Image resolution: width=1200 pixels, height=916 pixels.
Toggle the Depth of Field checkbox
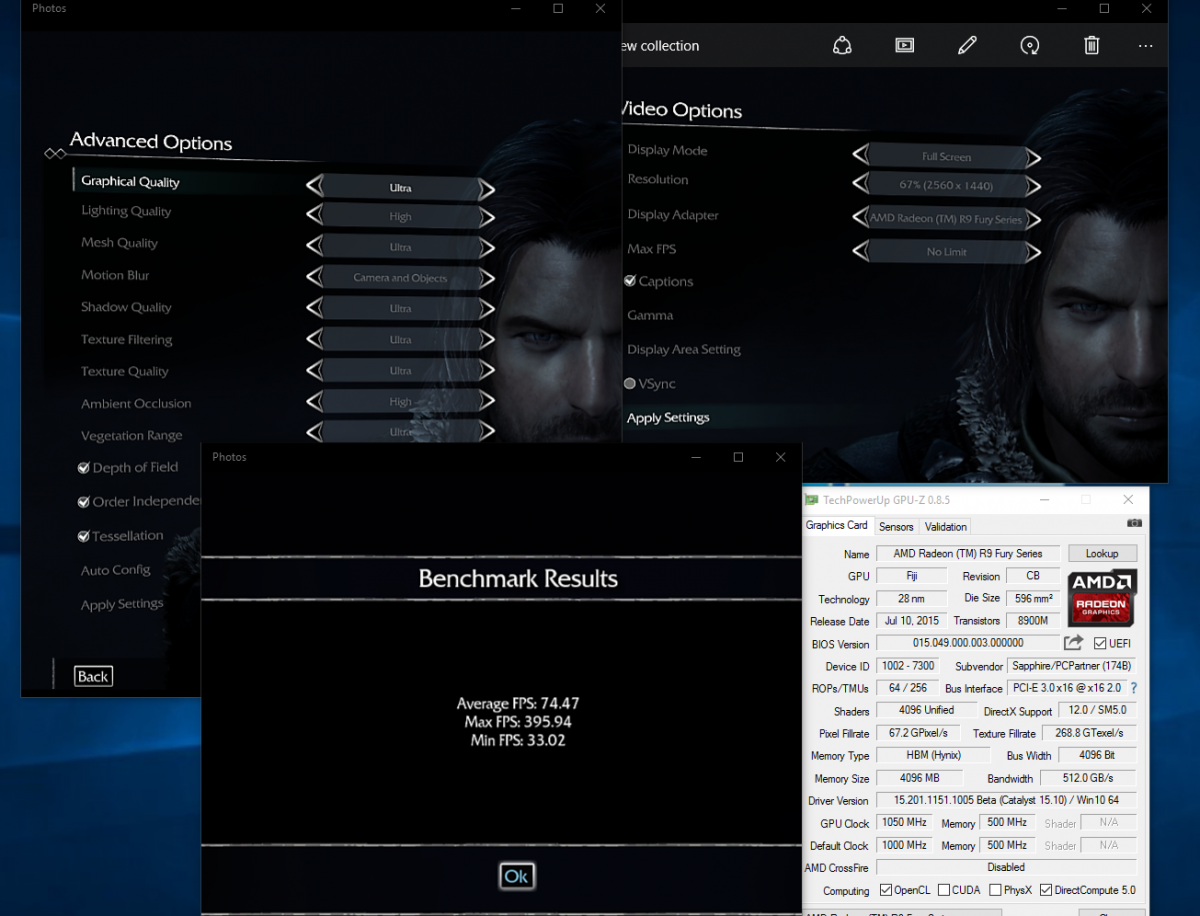pyautogui.click(x=84, y=467)
